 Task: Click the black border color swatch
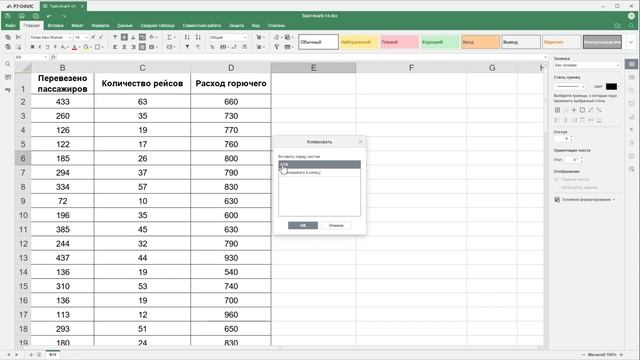click(x=611, y=87)
